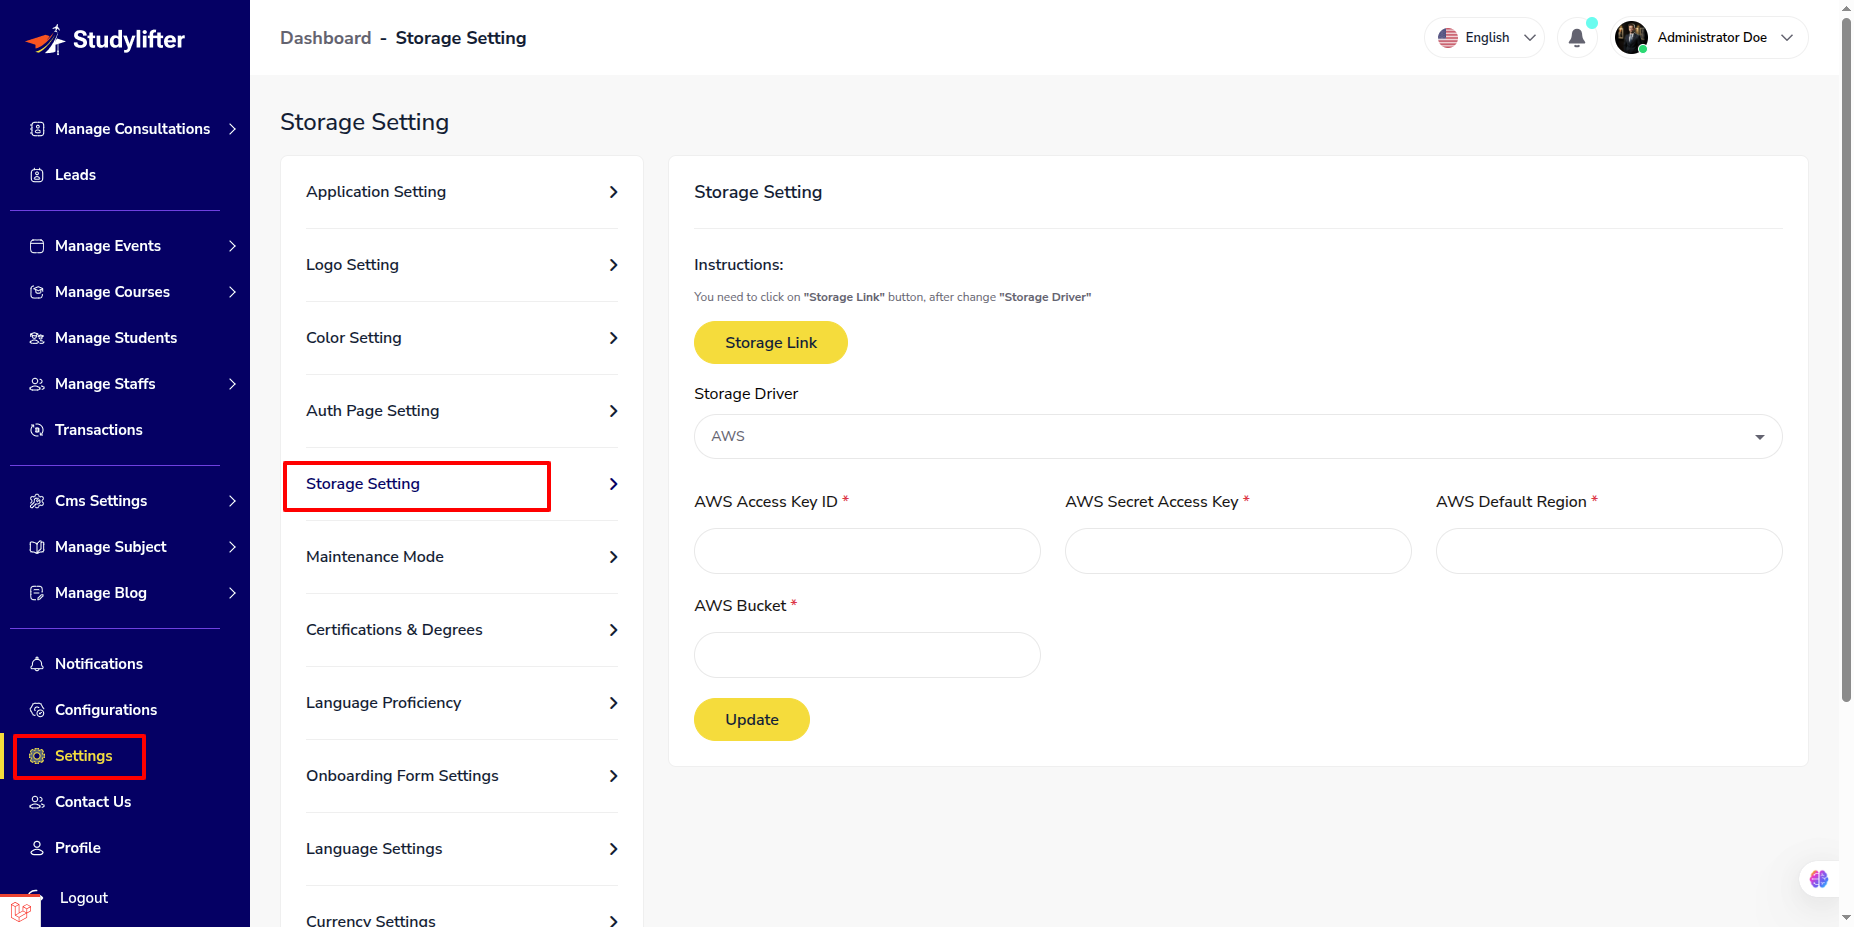Expand Manage Subject submenu chevron
The image size is (1854, 927).
(232, 547)
